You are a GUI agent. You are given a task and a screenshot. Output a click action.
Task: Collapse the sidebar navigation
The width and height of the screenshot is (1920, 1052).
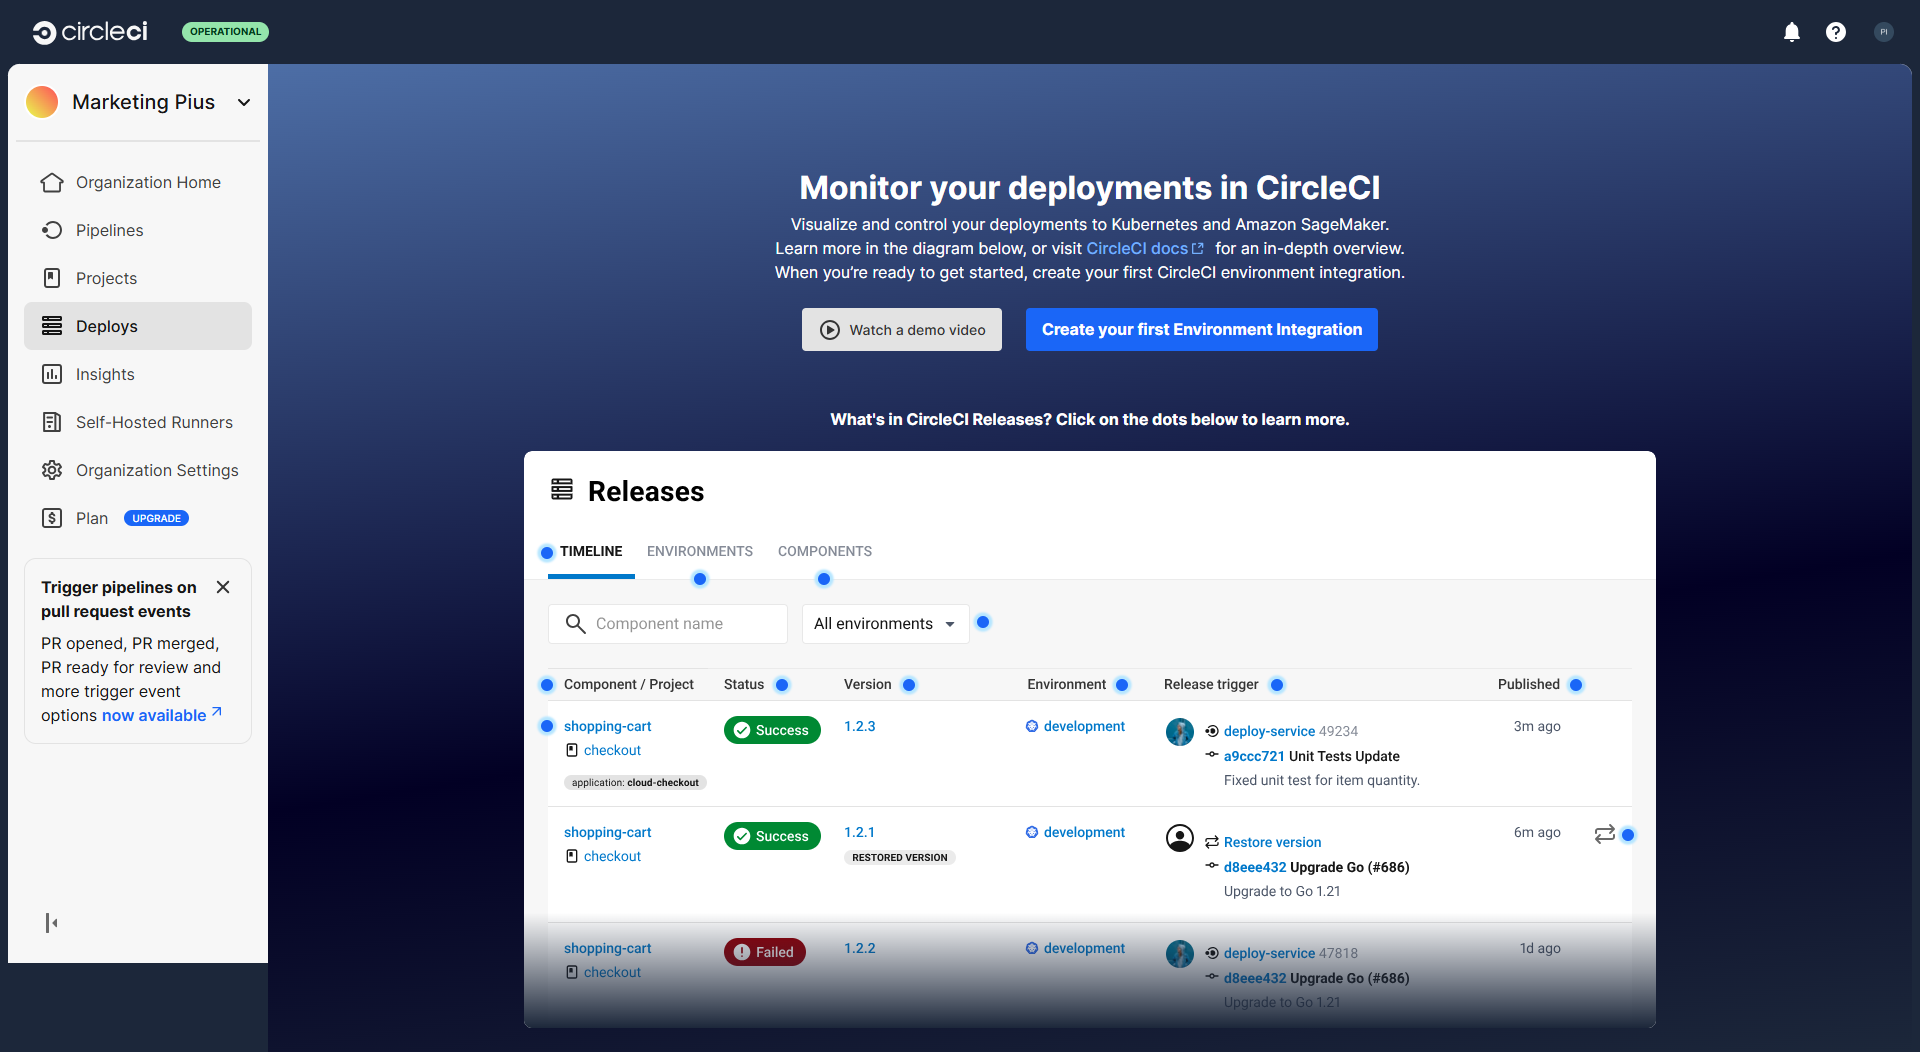tap(51, 922)
